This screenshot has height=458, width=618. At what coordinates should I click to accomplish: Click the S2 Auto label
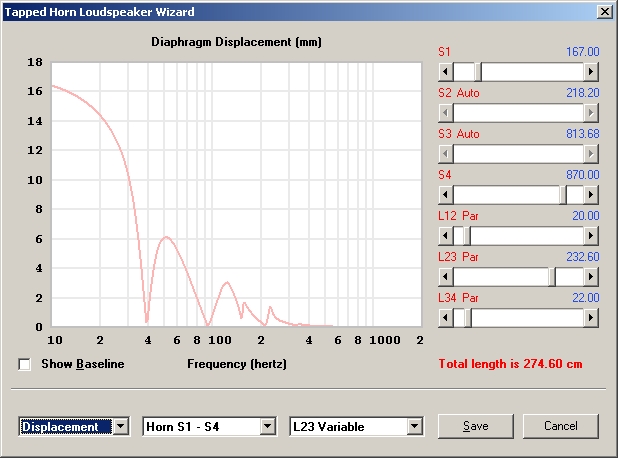tap(459, 93)
